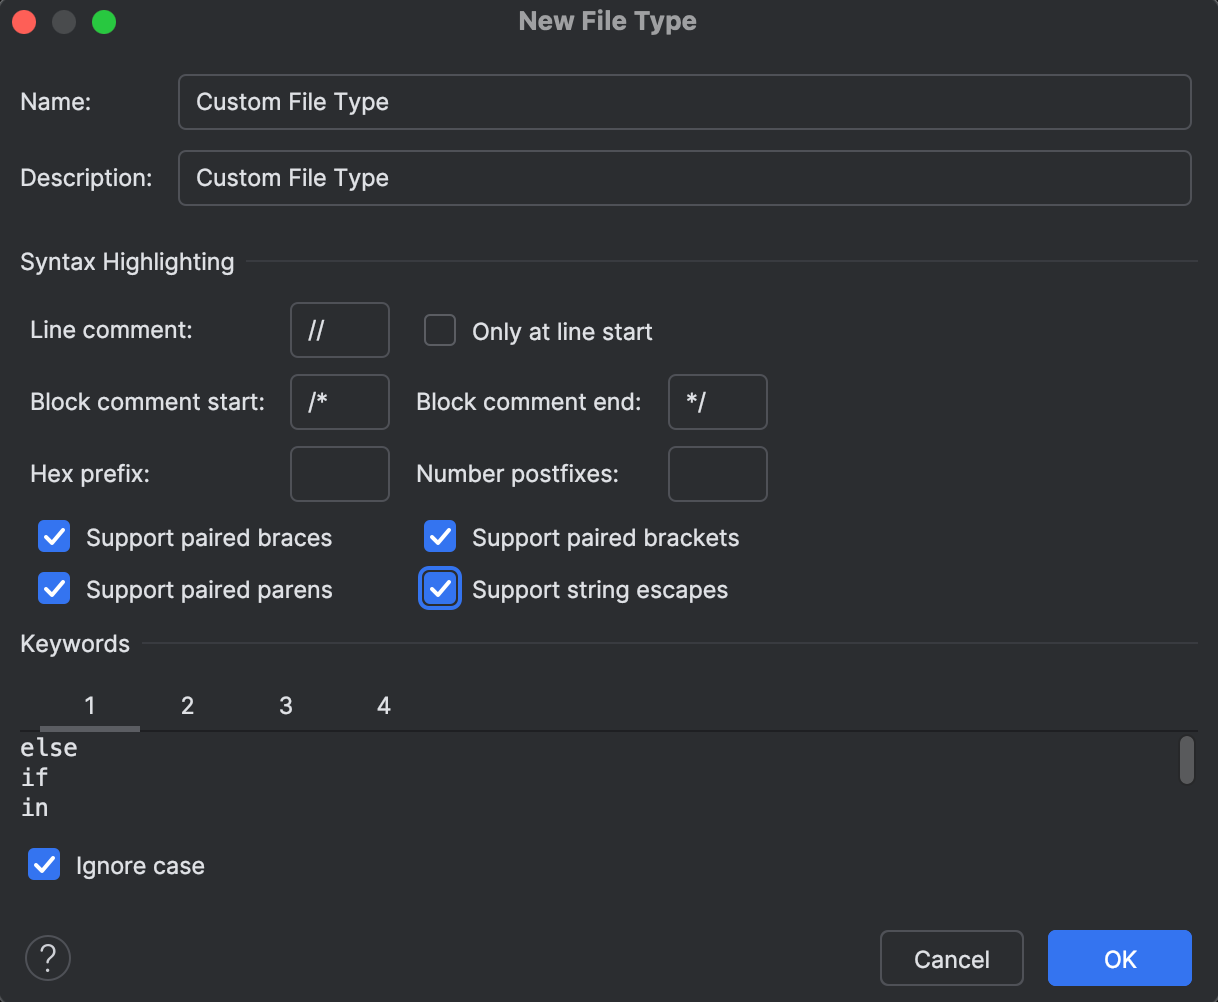Return to keywords tab 1
This screenshot has width=1218, height=1002.
tap(89, 705)
